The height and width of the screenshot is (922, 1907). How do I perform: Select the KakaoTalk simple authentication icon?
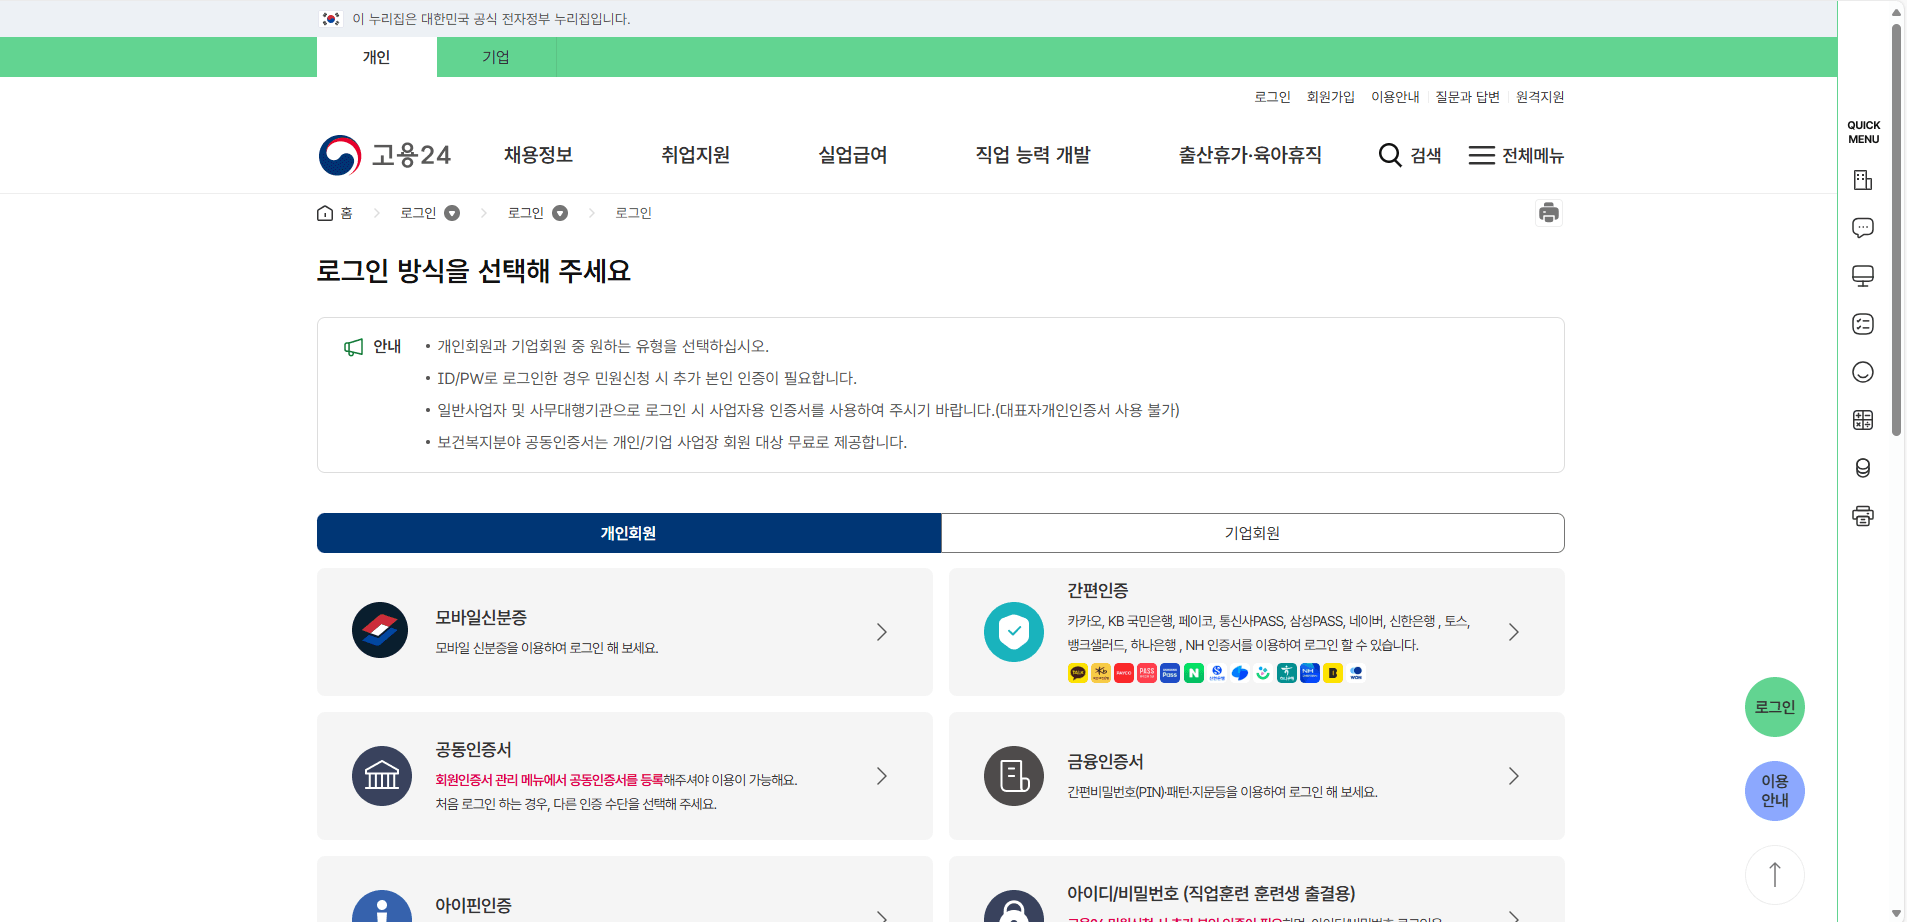pos(1077,672)
